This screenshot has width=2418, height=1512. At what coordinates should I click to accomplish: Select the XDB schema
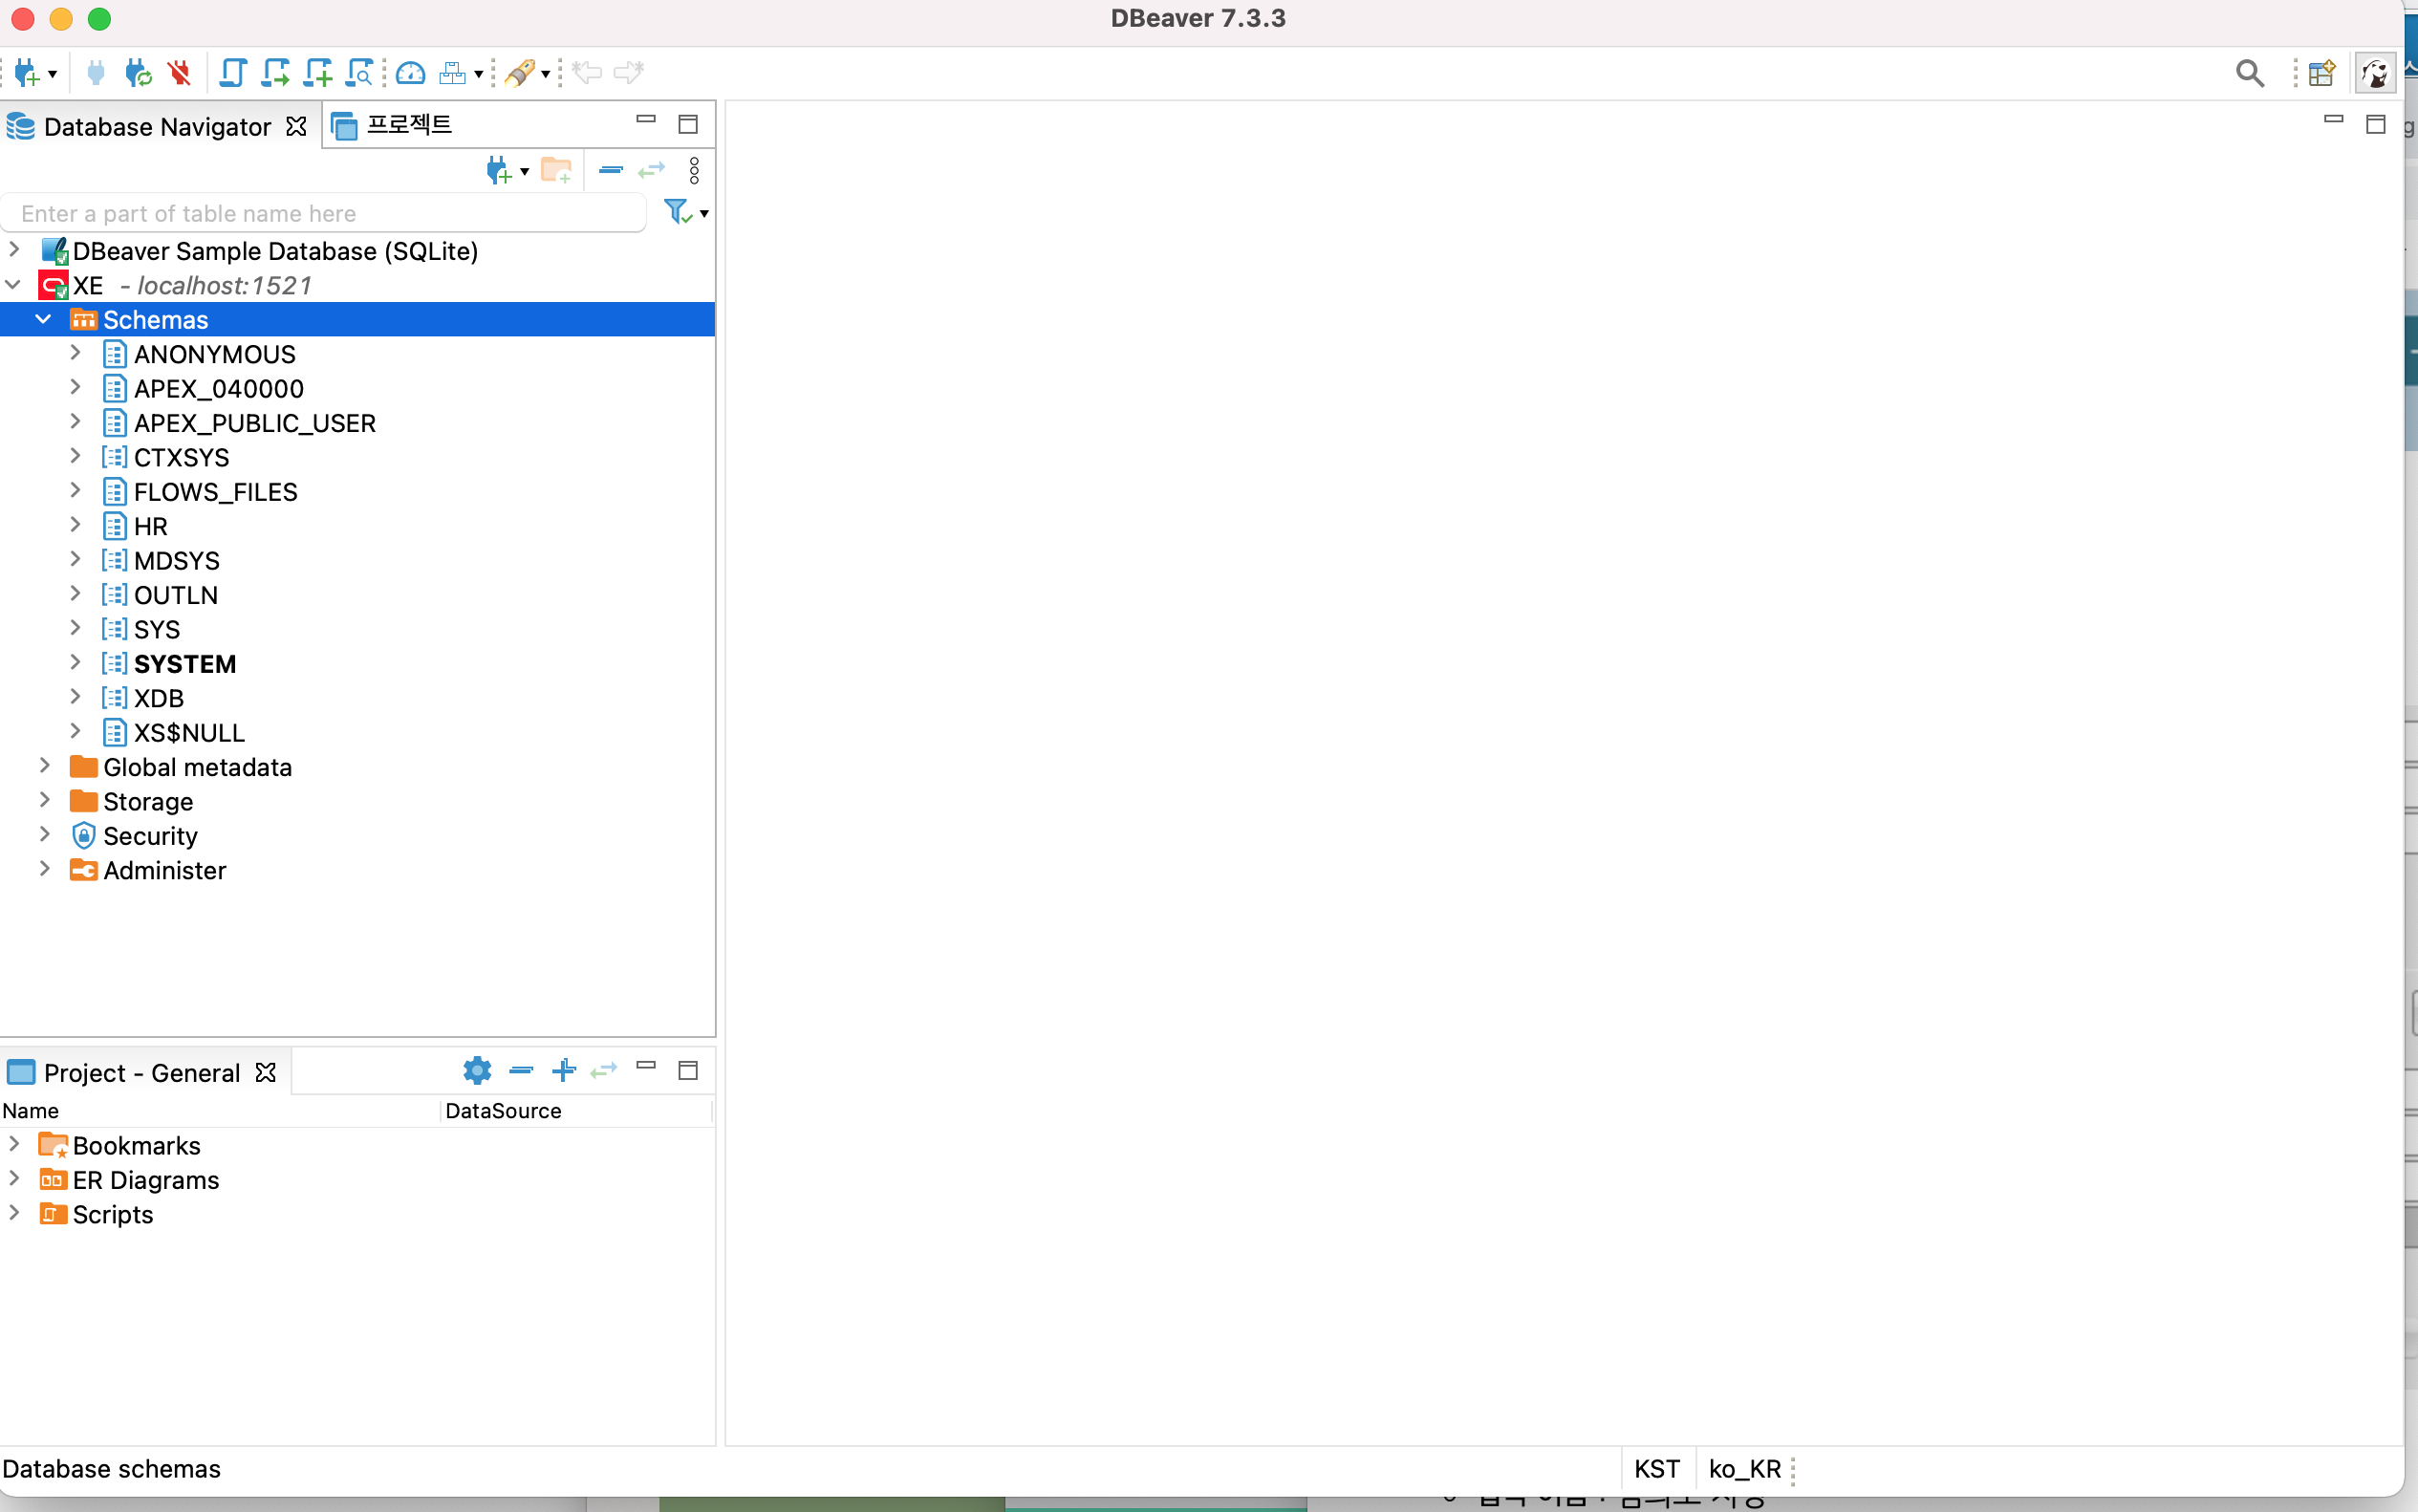click(158, 698)
